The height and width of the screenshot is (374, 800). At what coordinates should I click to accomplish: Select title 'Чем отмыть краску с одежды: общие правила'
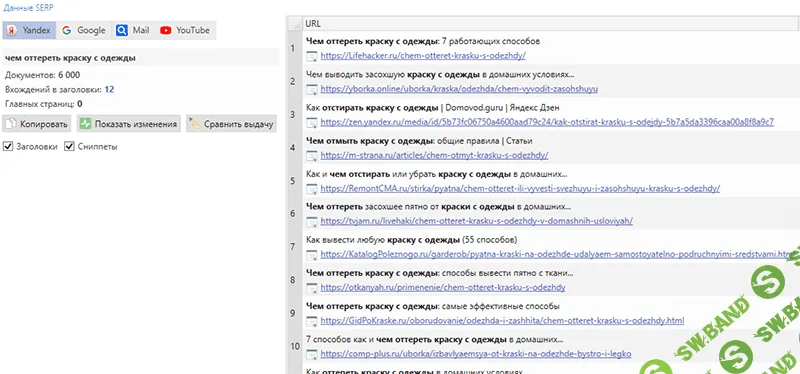click(419, 141)
